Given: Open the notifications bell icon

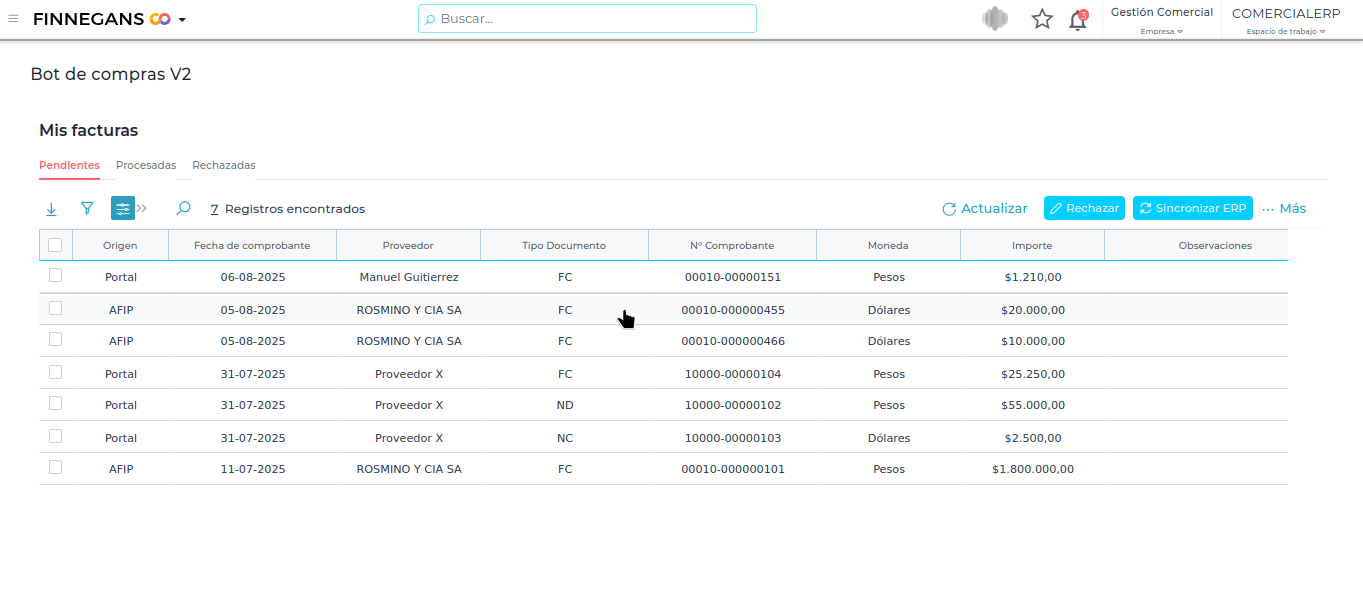Looking at the screenshot, I should [x=1078, y=19].
